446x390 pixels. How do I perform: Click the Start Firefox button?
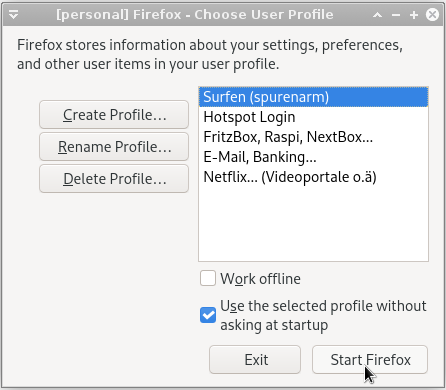coord(370,360)
